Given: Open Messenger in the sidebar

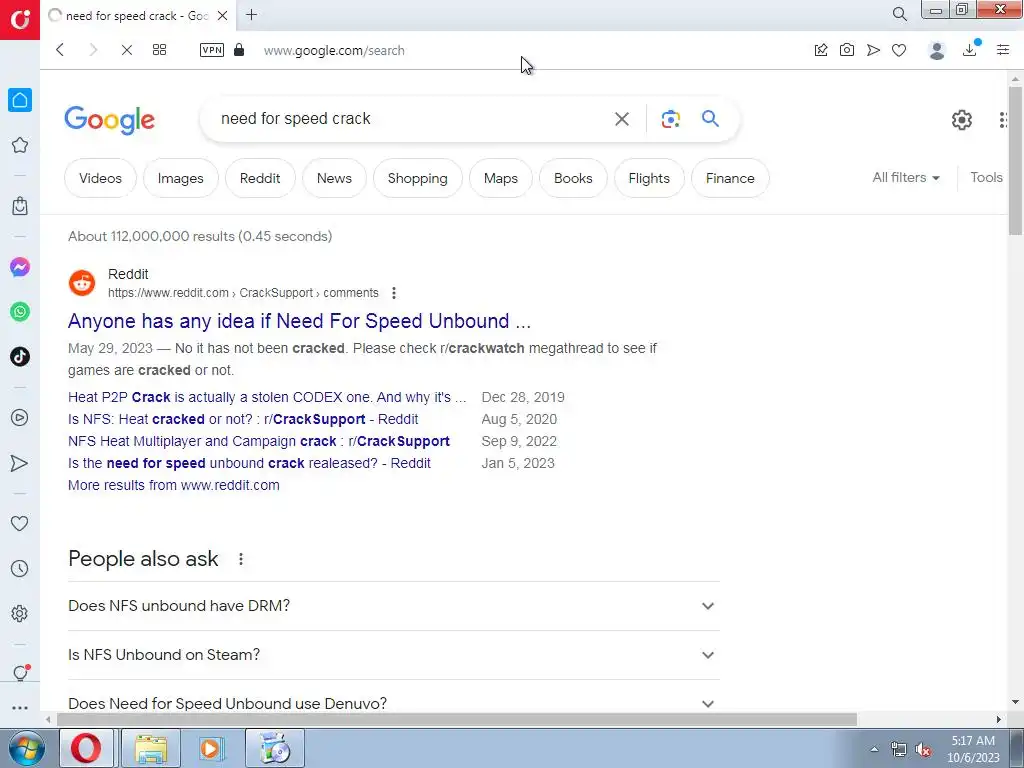Looking at the screenshot, I should coord(20,267).
